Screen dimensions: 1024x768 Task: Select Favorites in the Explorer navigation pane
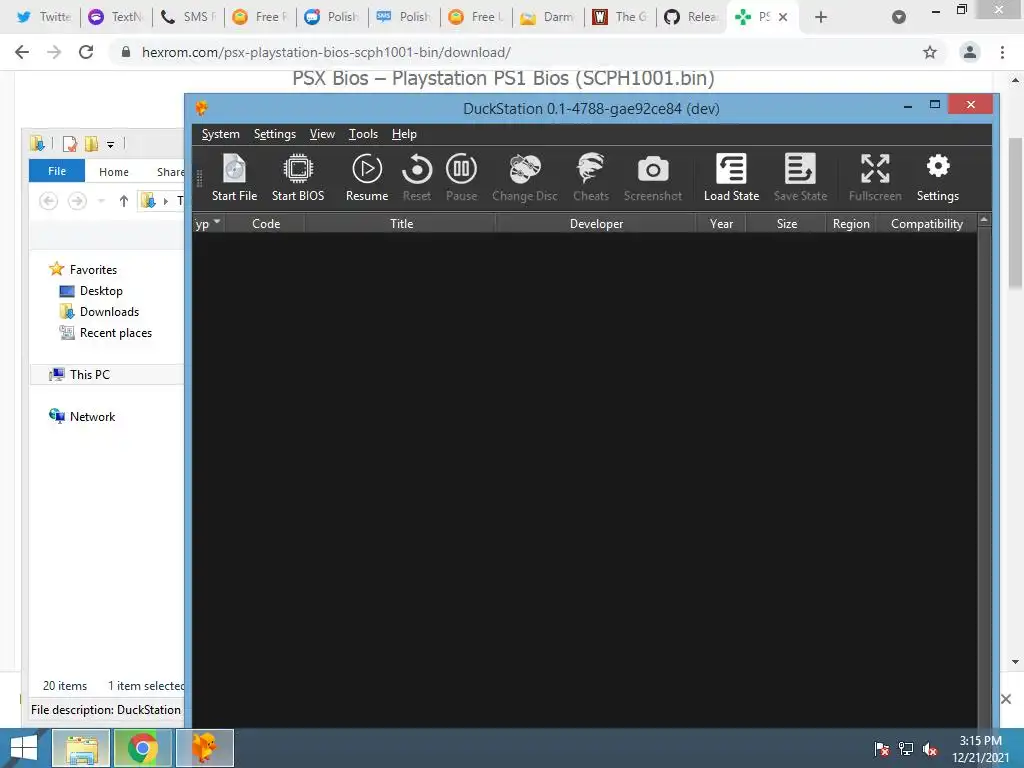point(93,270)
